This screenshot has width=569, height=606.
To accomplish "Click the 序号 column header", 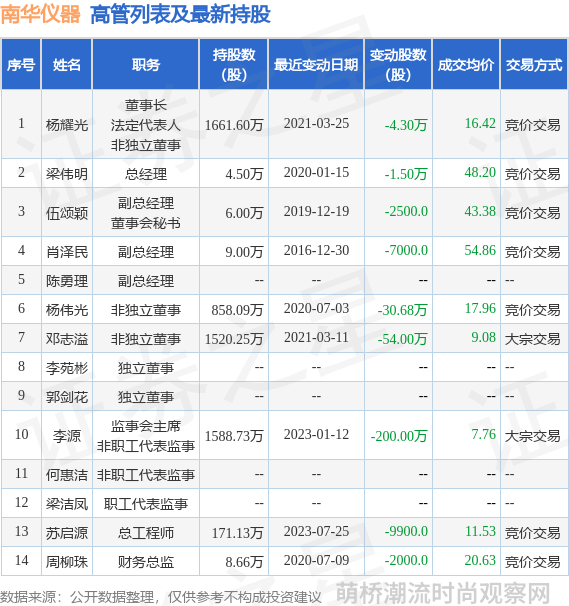I will [x=21, y=65].
